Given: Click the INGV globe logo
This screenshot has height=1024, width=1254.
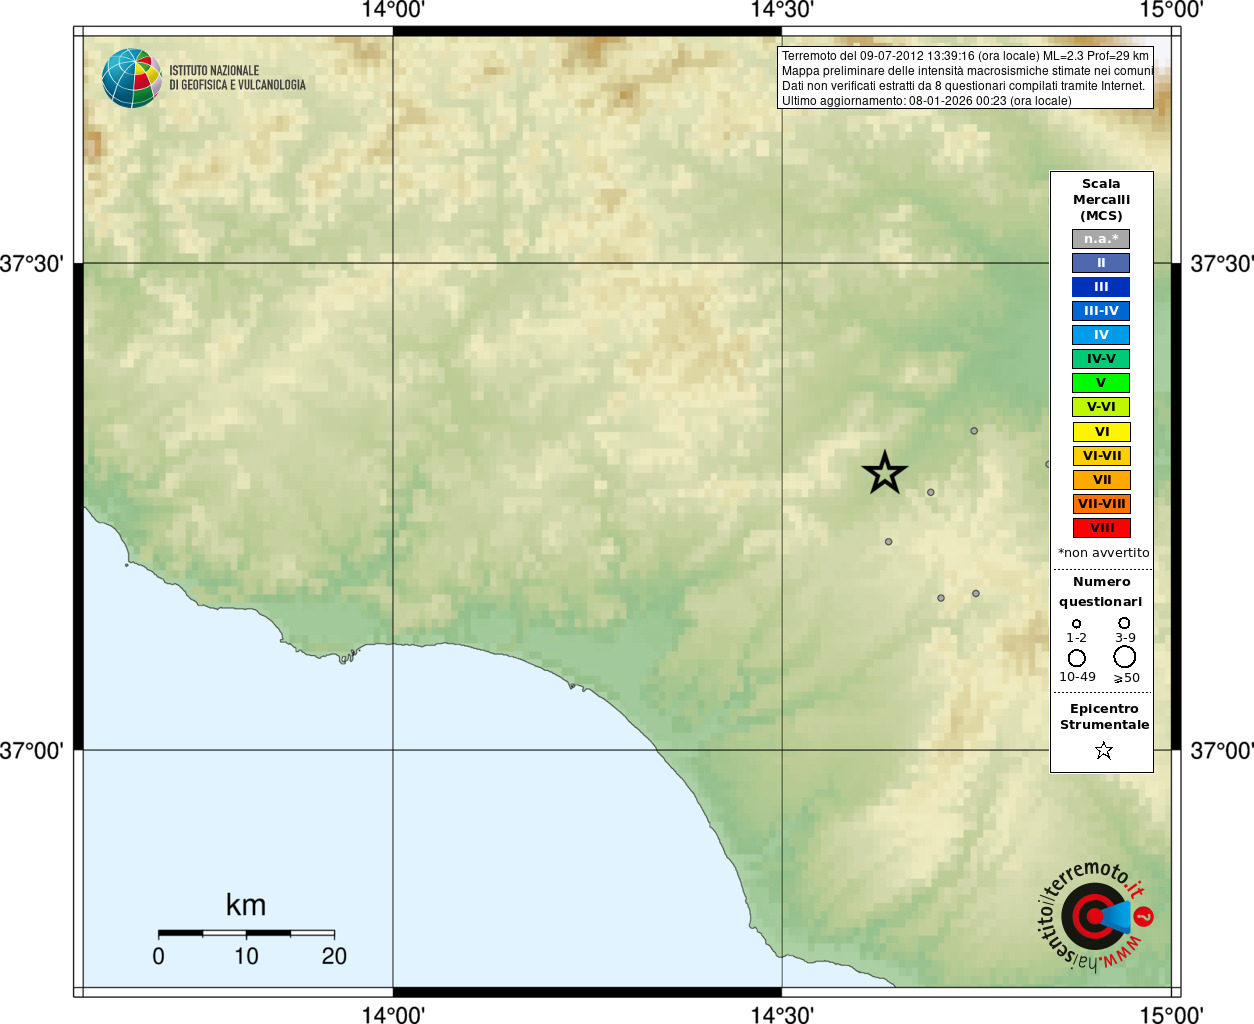Looking at the screenshot, I should 132,78.
